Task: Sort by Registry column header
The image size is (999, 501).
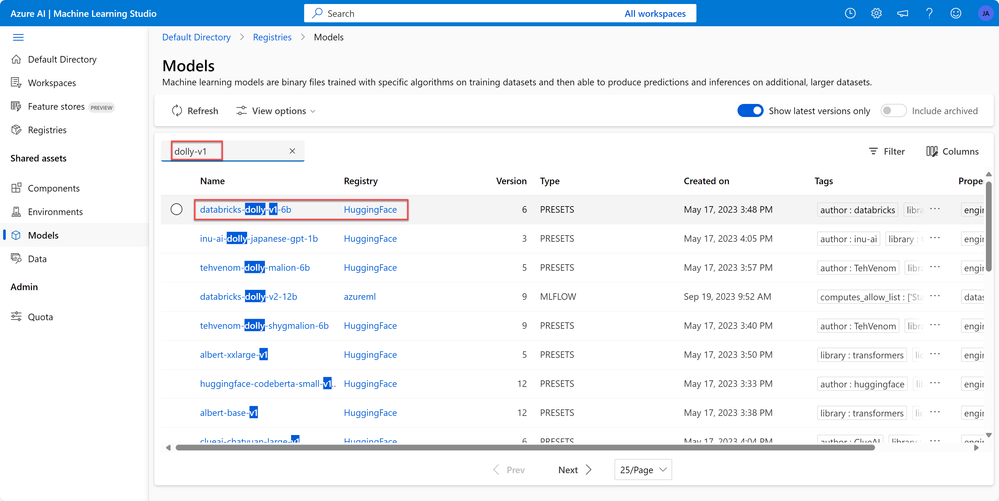Action: coord(361,181)
